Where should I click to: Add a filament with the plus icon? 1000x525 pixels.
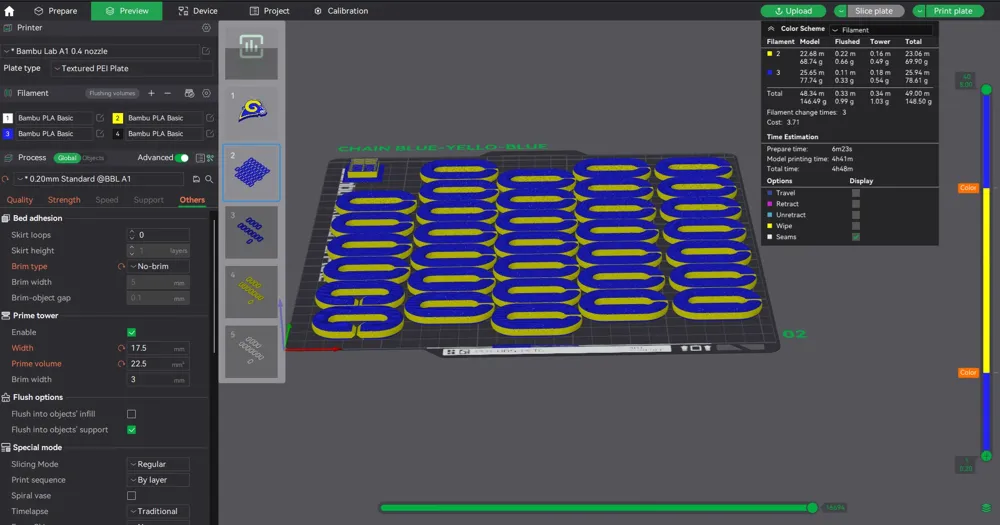[x=152, y=93]
